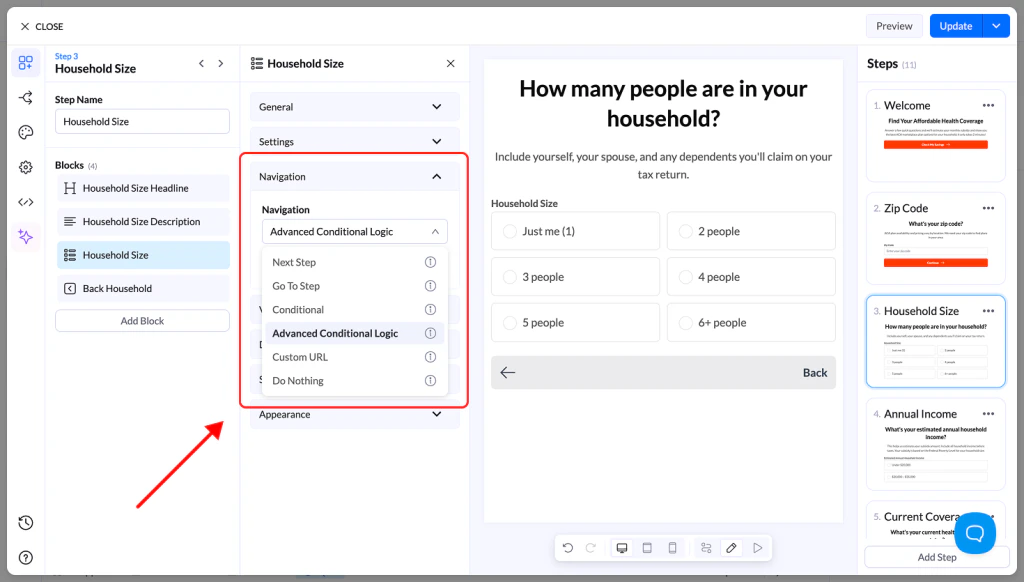Close the Household Size settings panel

451,63
